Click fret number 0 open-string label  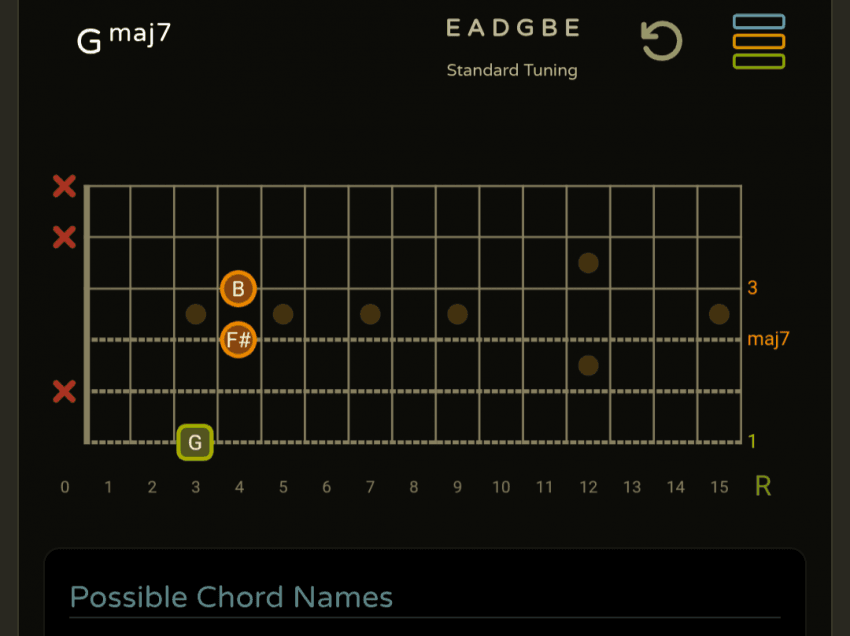pyautogui.click(x=65, y=487)
